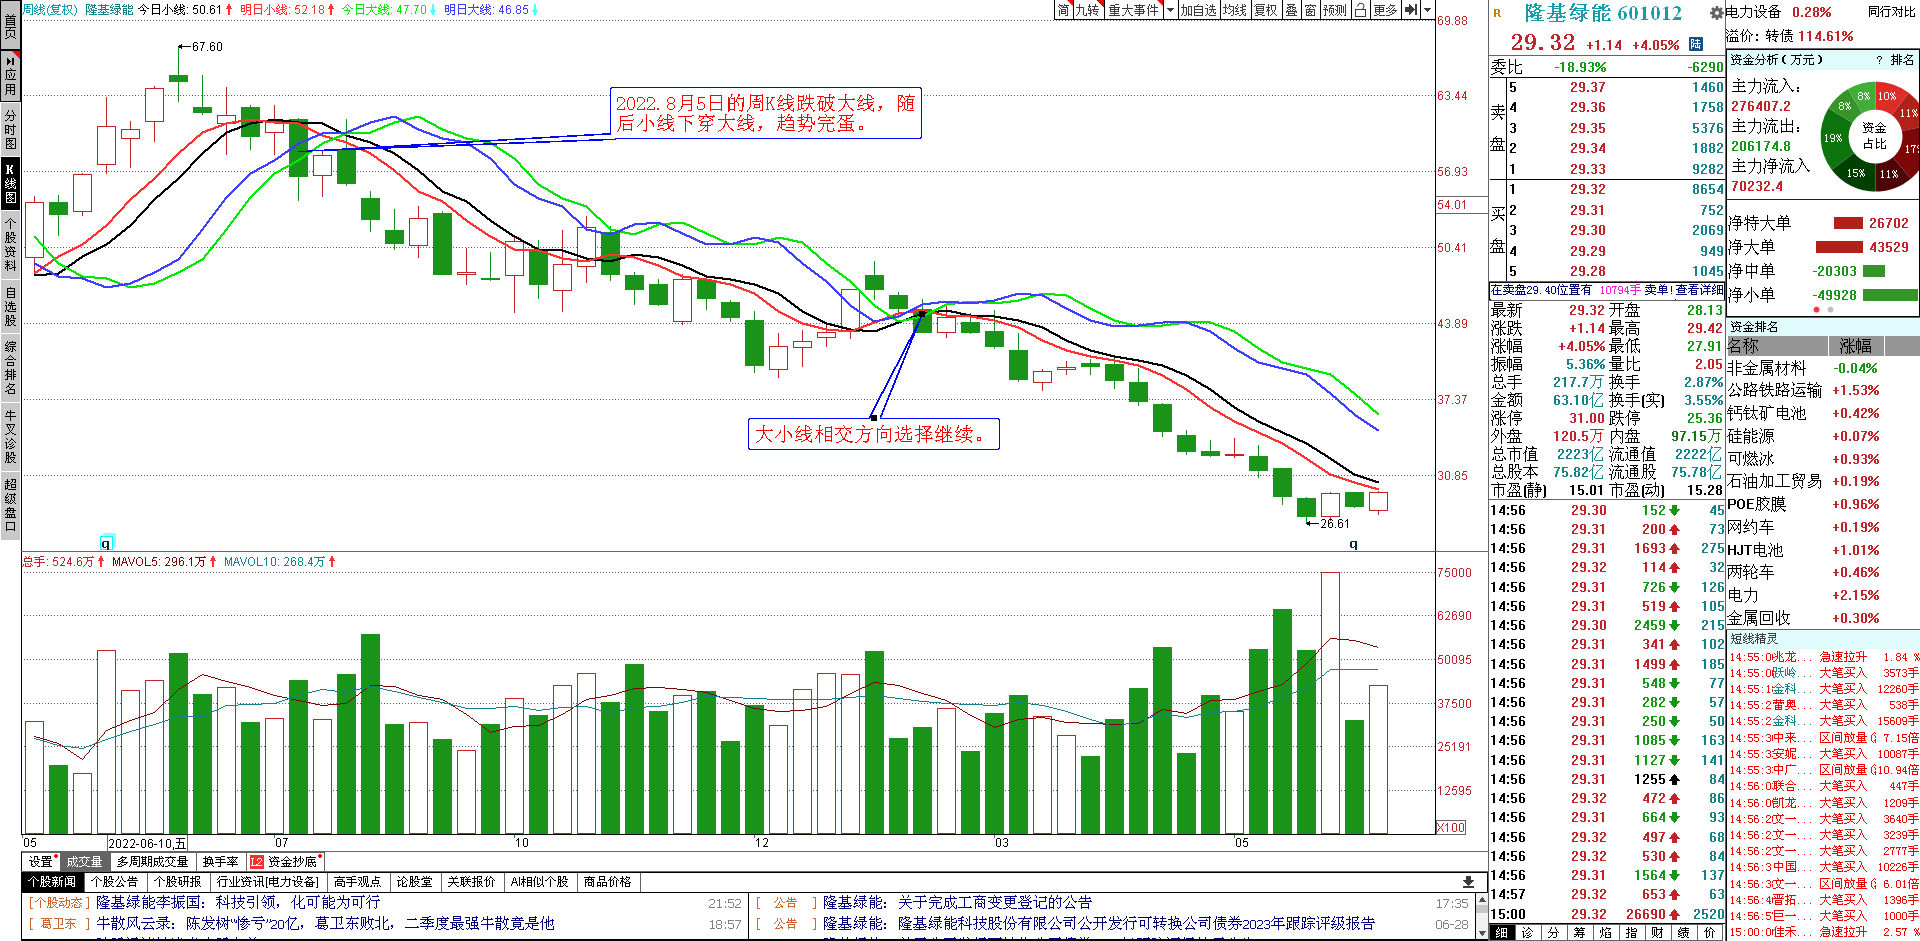Enable the 九转 indicator toolbar button
Screen dimensions: 1920x941
(x=1088, y=10)
